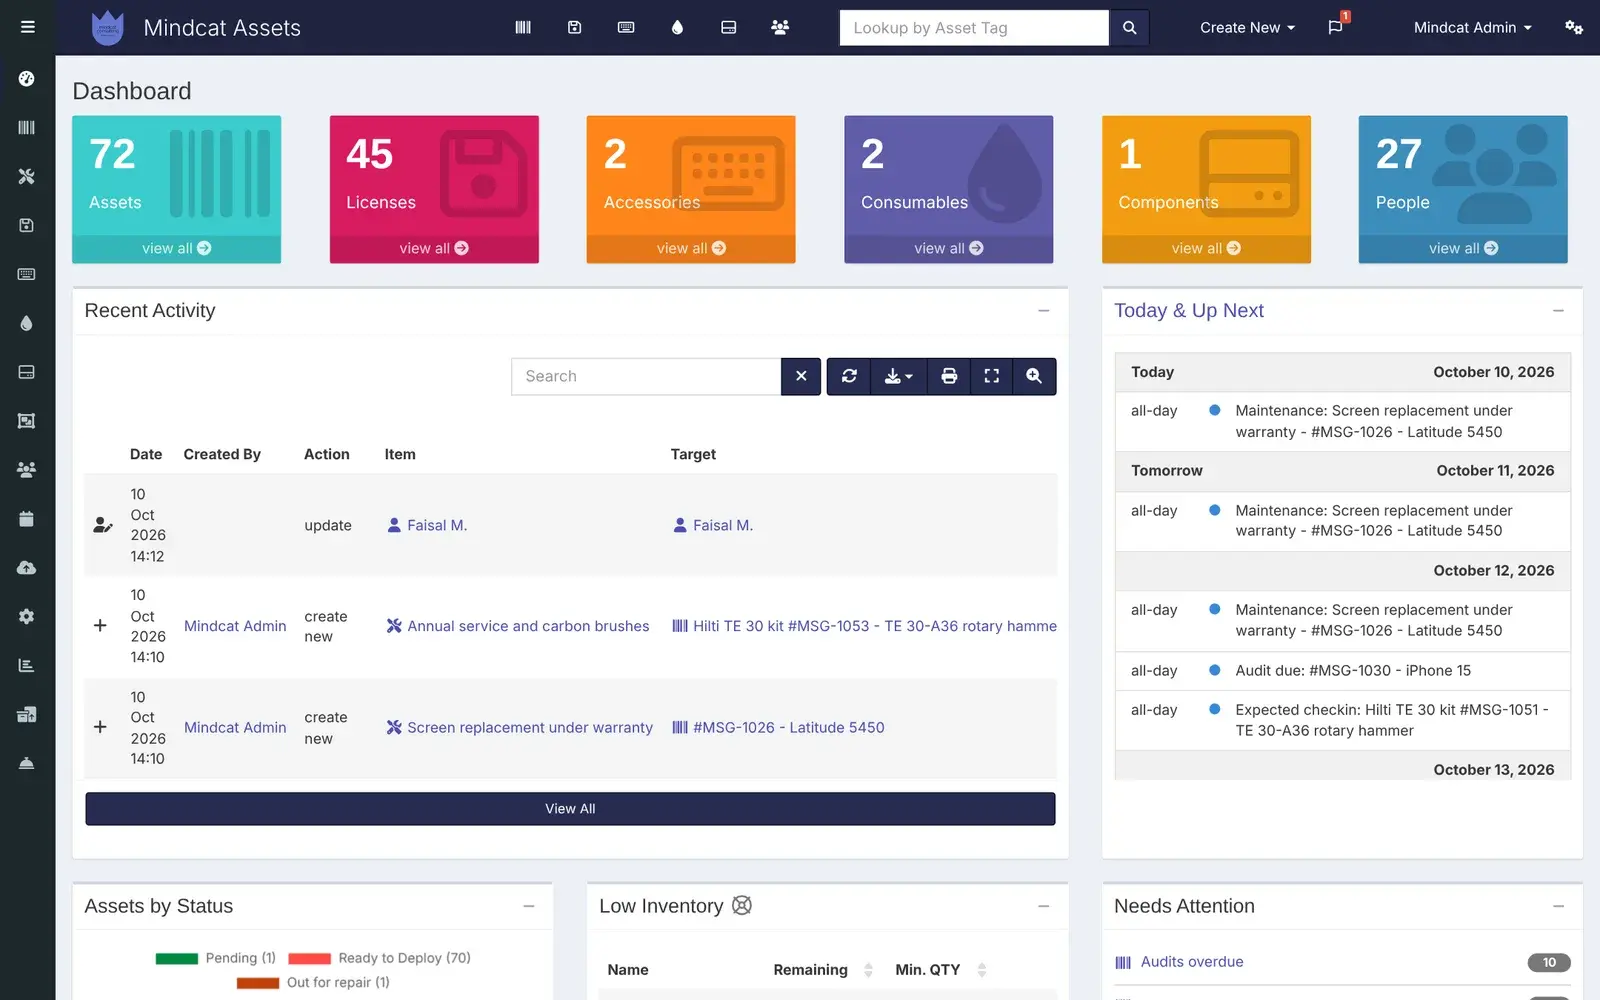Focus the Recent Activity Search field
The height and width of the screenshot is (1000, 1600).
pyautogui.click(x=646, y=376)
